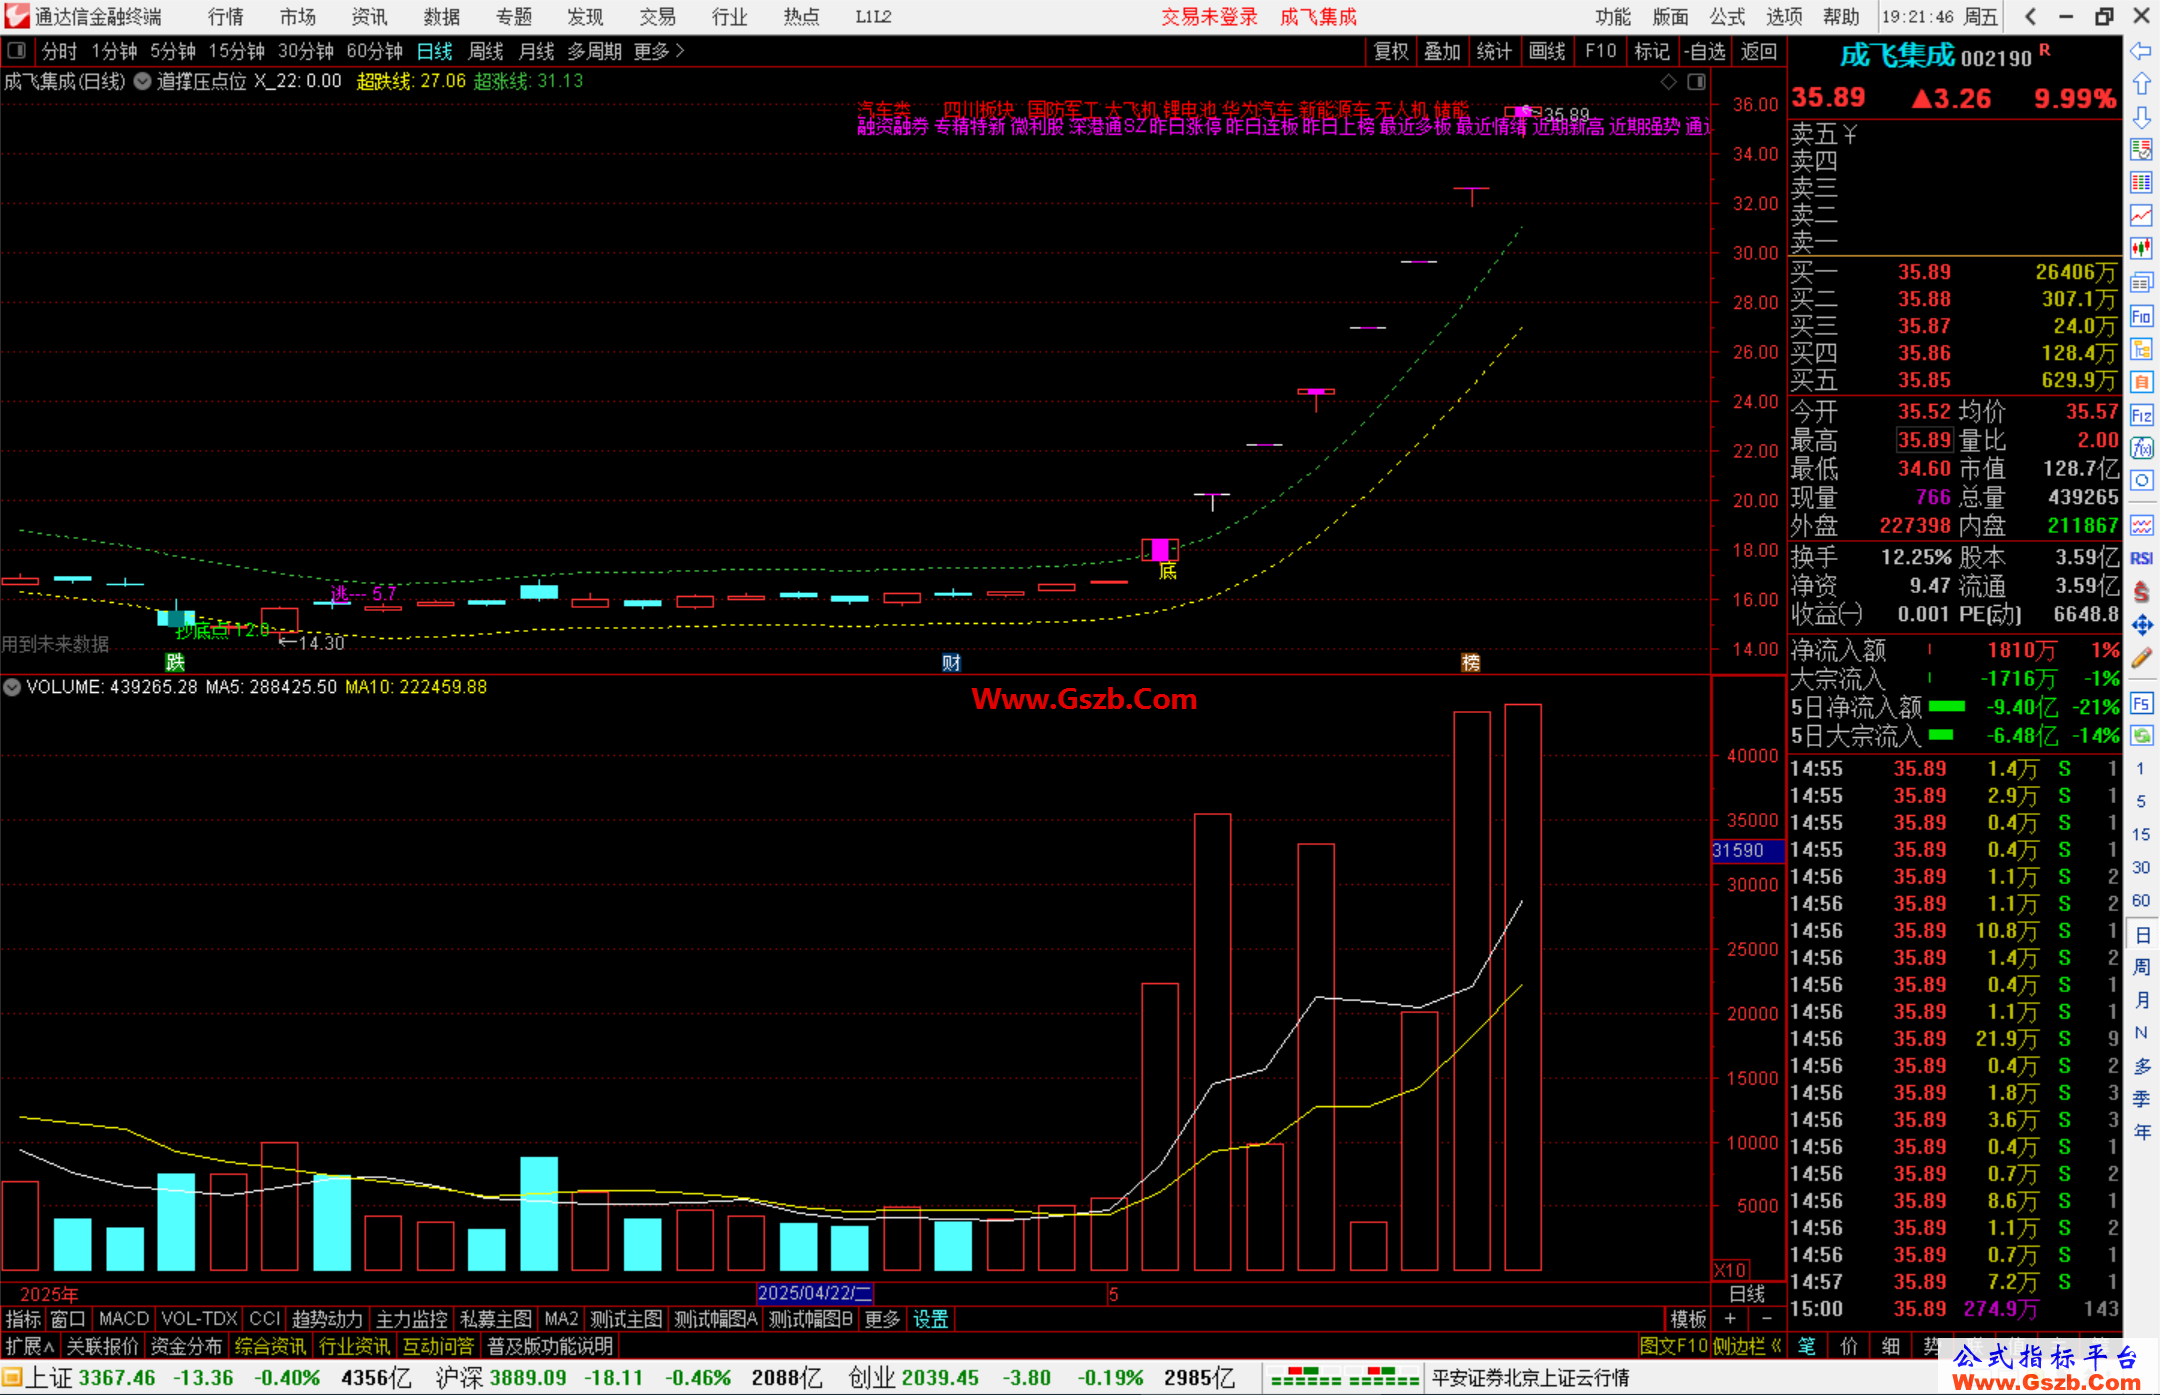Click the red dollar sign icon

(2141, 592)
